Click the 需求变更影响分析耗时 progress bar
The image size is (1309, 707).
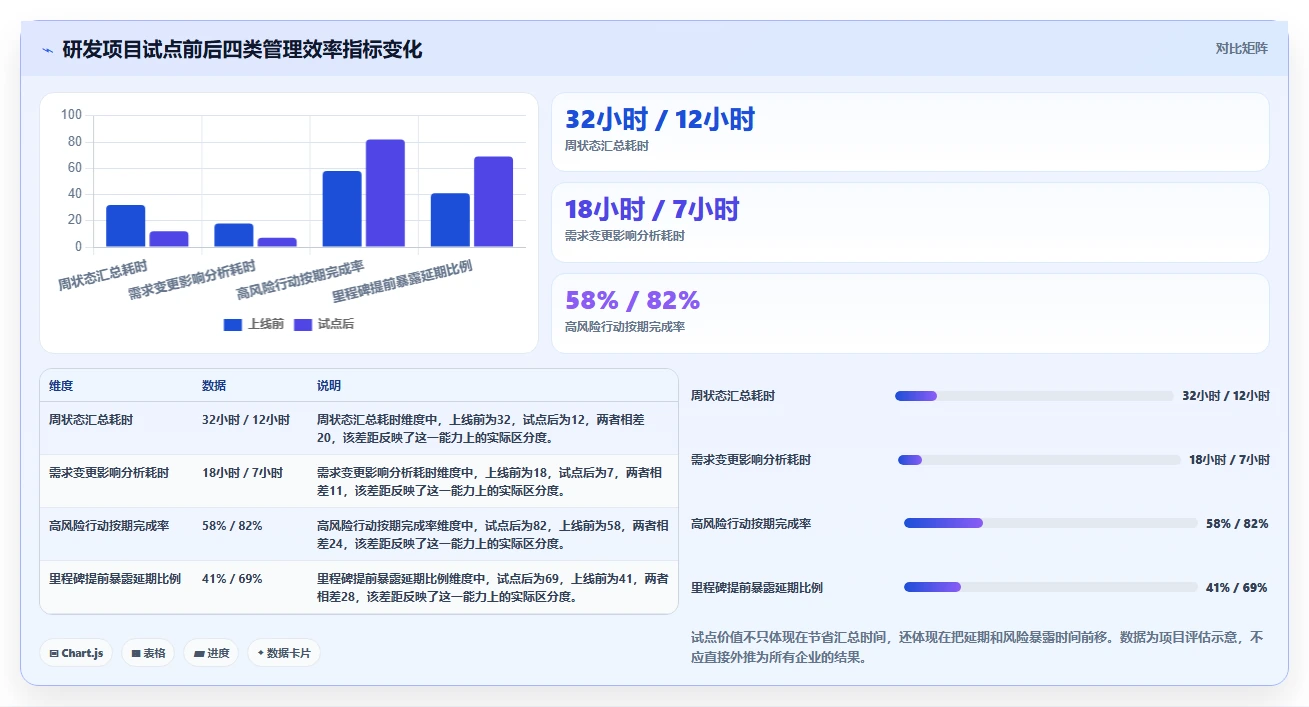(x=1039, y=460)
